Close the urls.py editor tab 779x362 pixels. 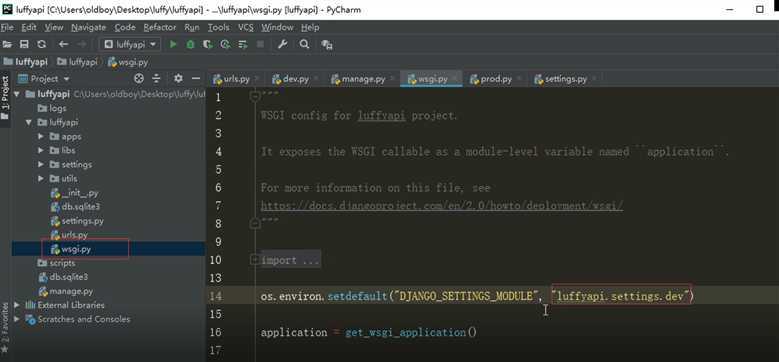click(257, 78)
